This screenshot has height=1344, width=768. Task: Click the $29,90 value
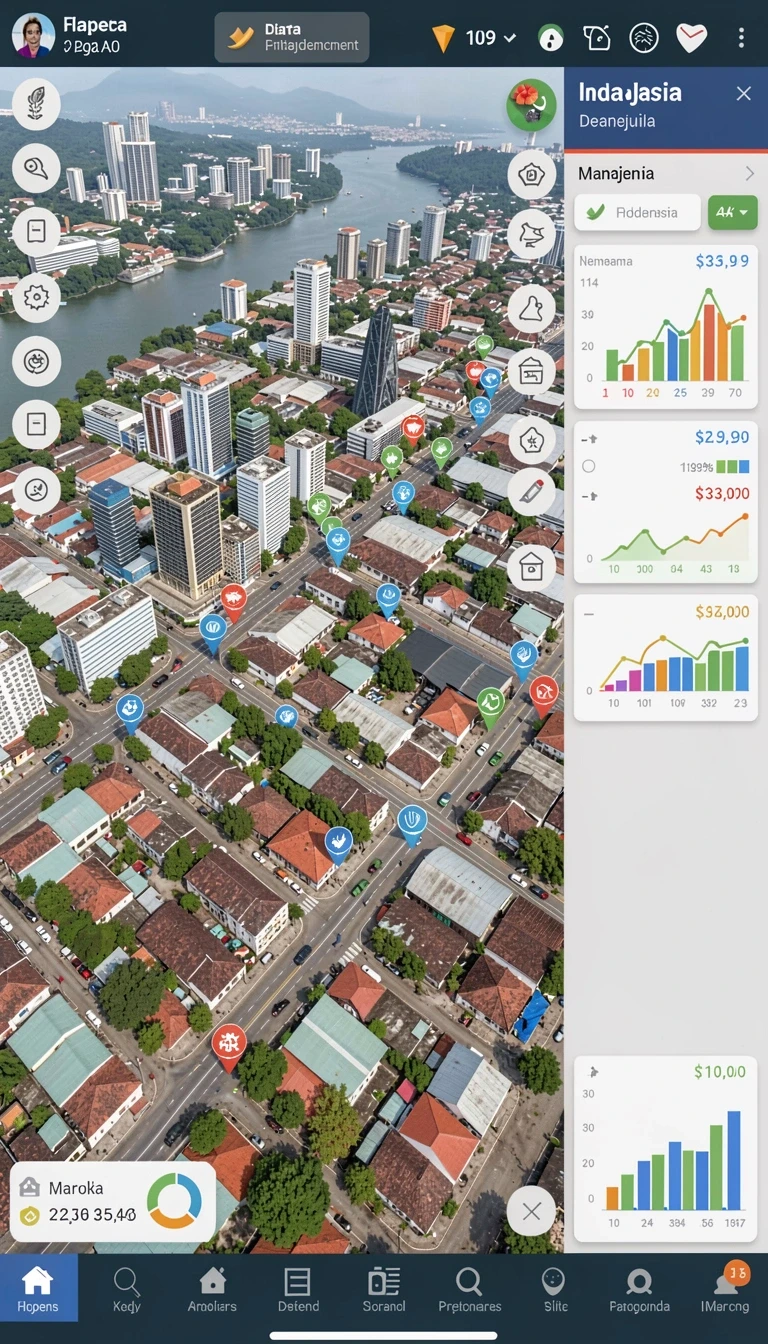[x=722, y=437]
